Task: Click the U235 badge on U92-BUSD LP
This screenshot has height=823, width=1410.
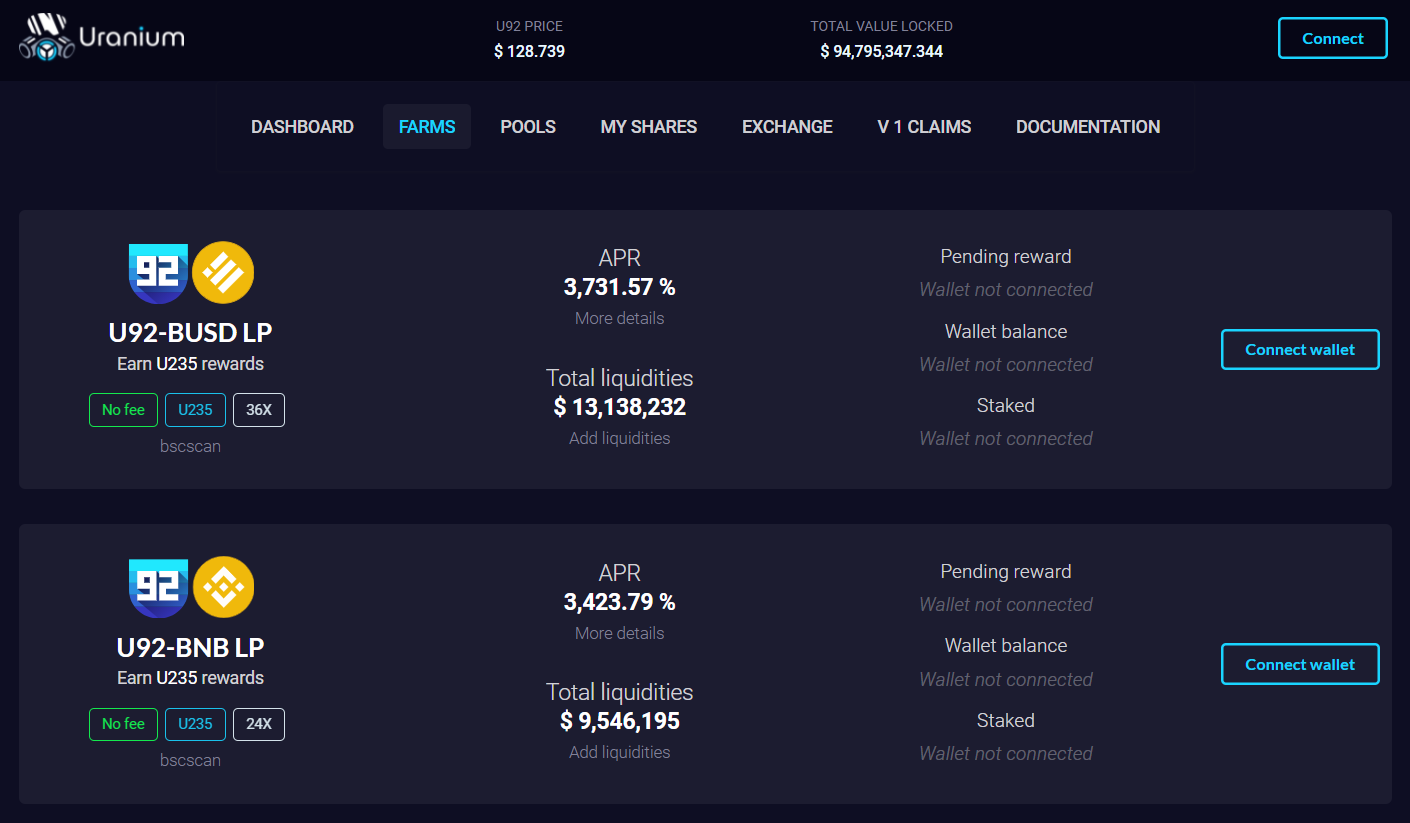Action: [195, 410]
